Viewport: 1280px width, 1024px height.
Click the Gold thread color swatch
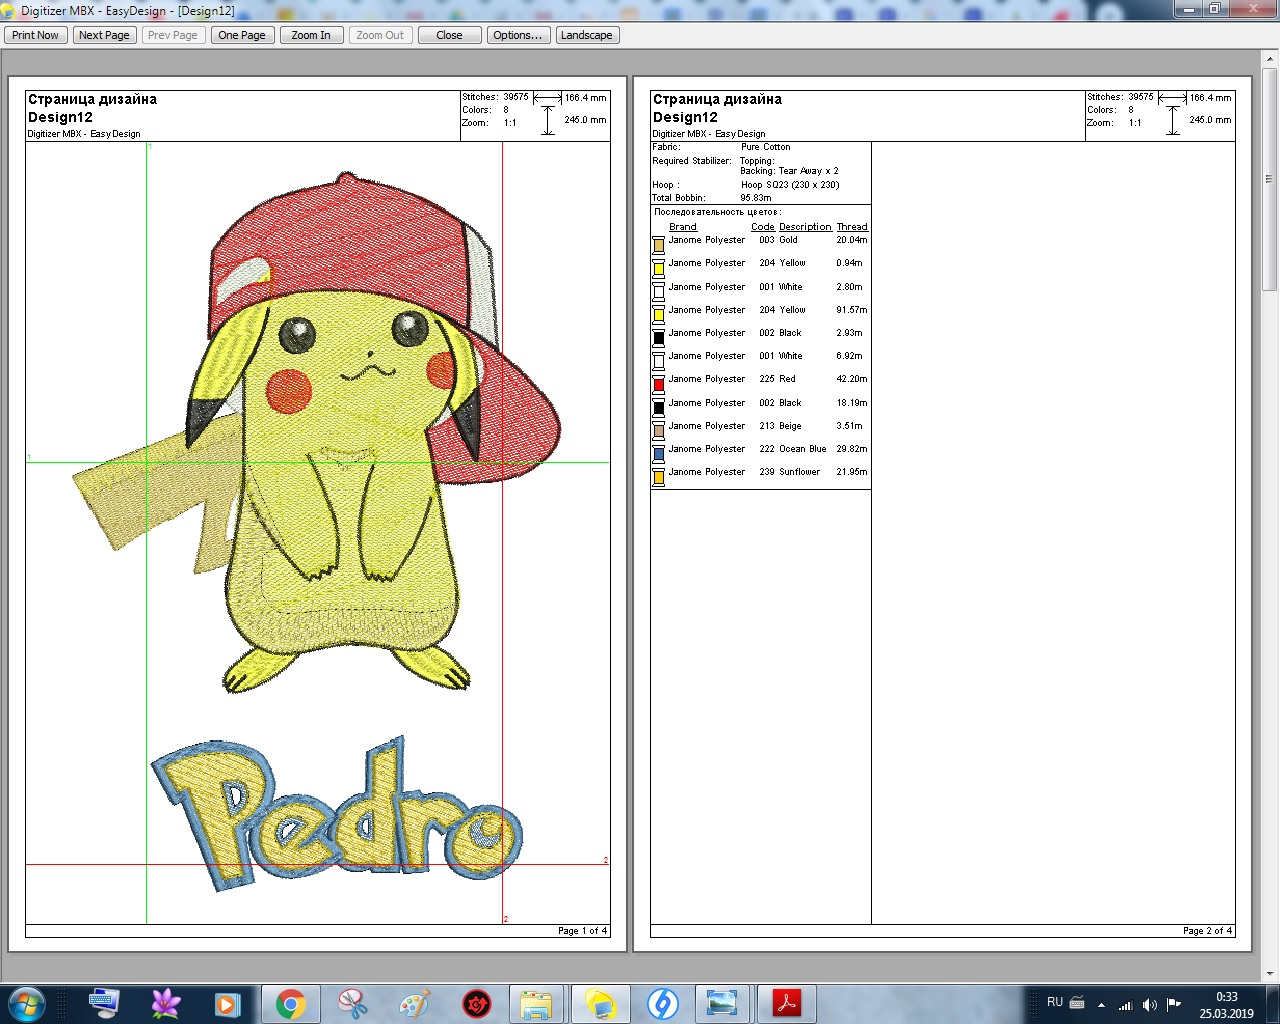click(x=658, y=245)
